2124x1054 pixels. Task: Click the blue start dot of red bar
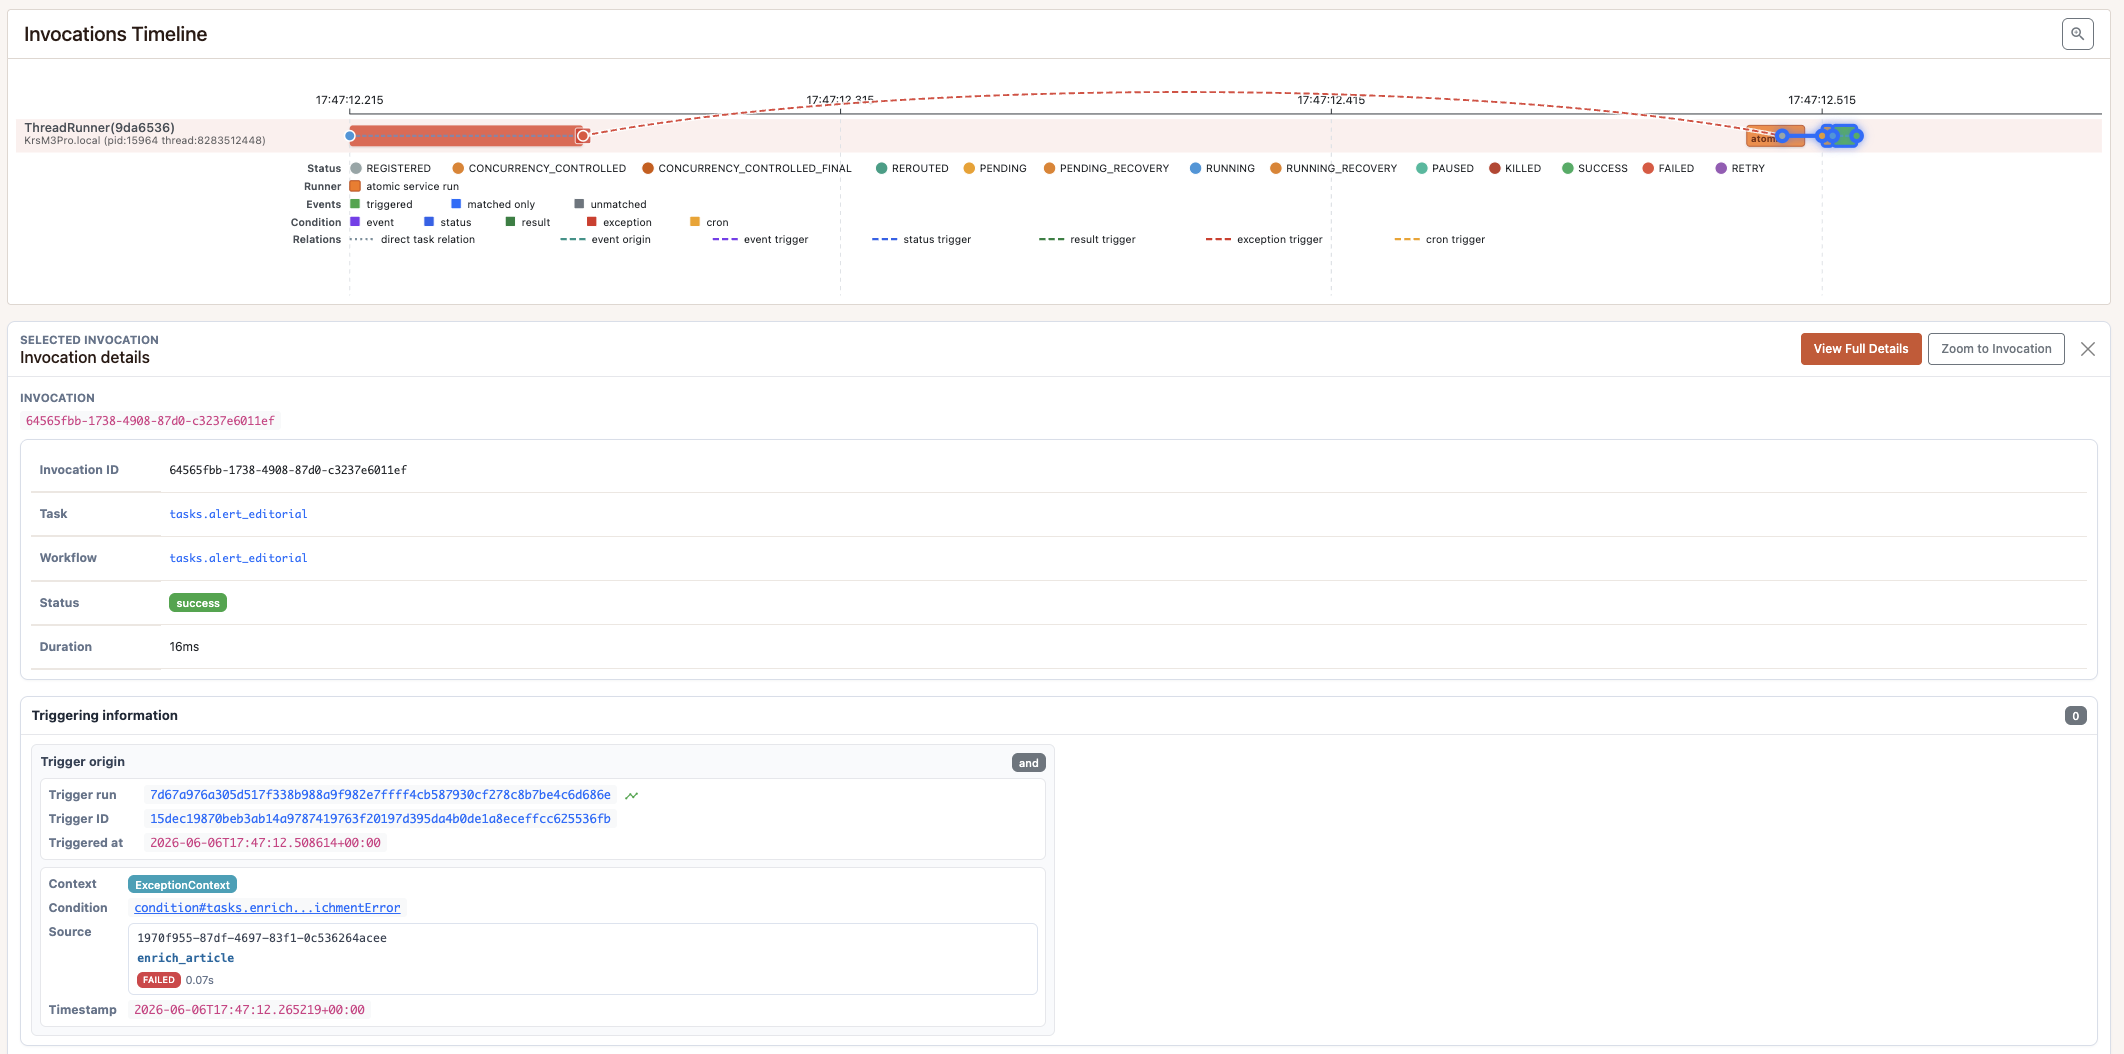coord(350,136)
